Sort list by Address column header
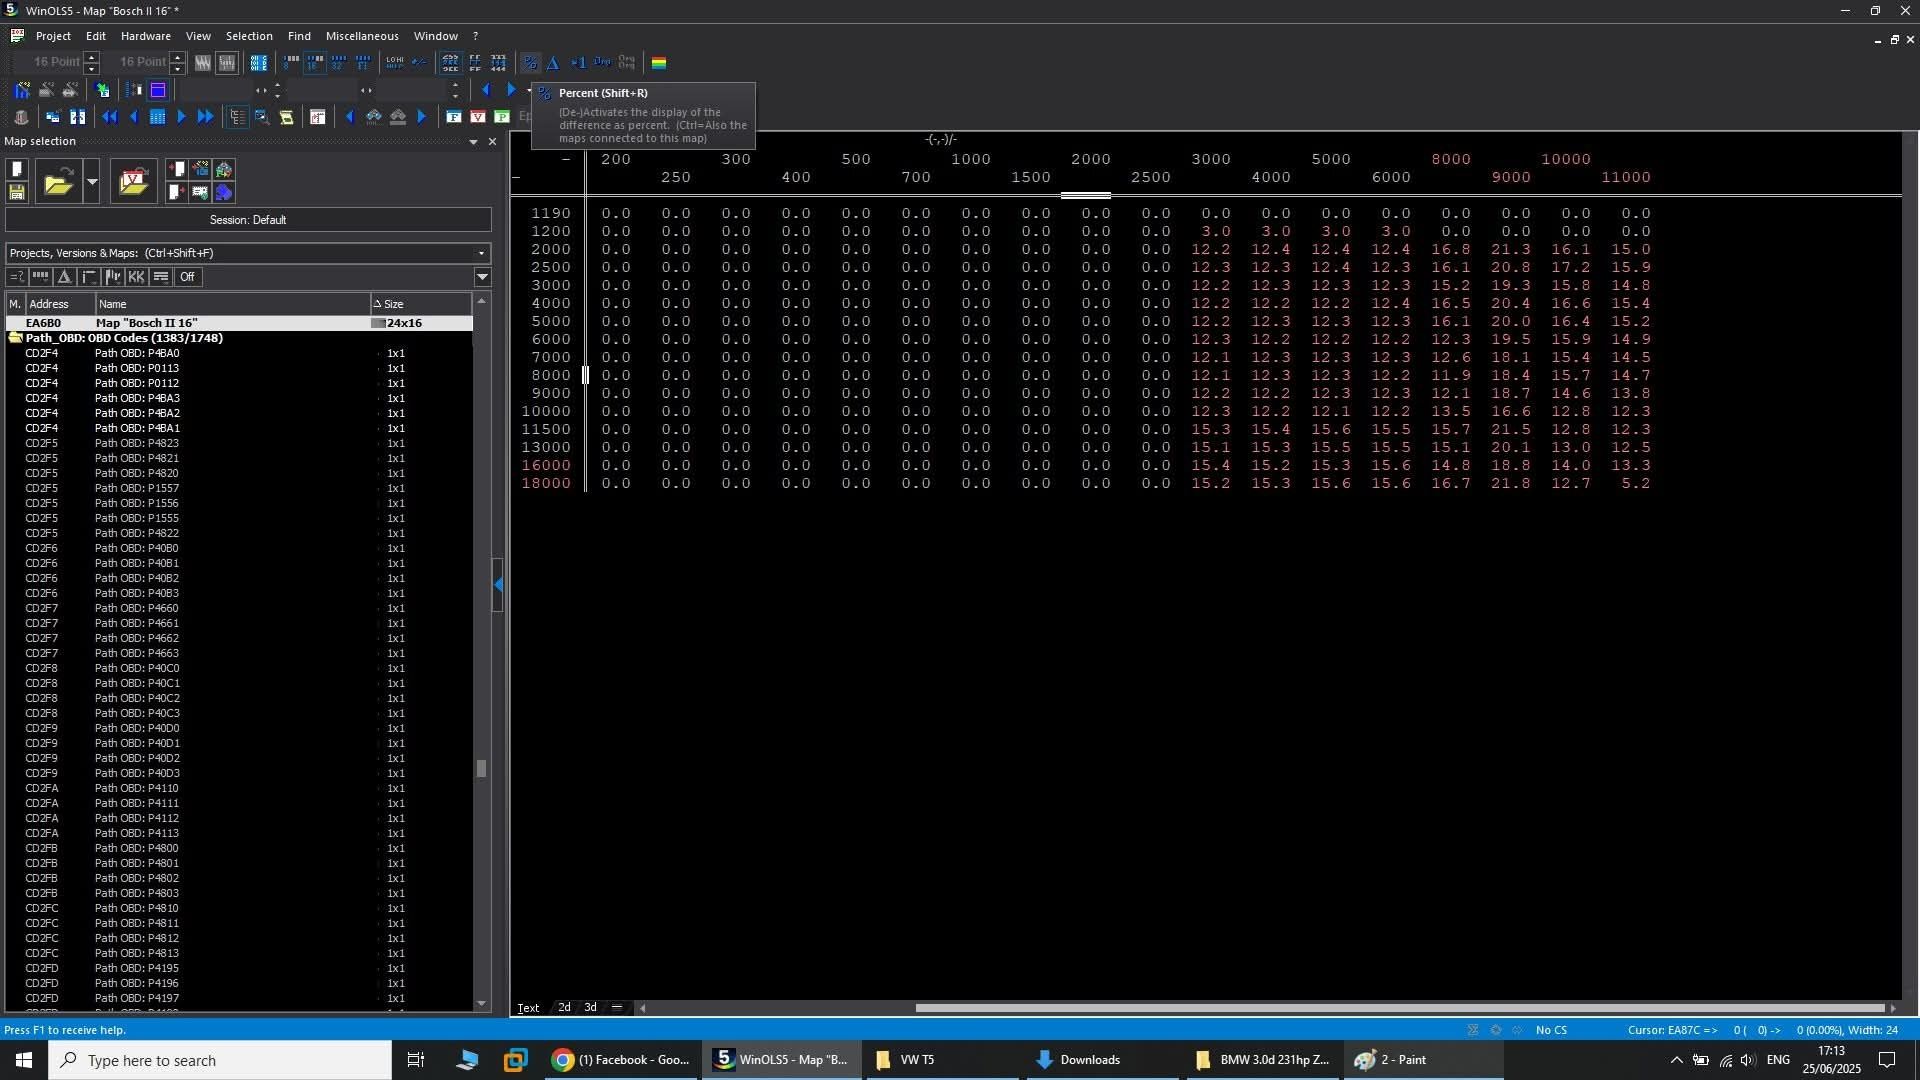The image size is (1920, 1080). (60, 304)
